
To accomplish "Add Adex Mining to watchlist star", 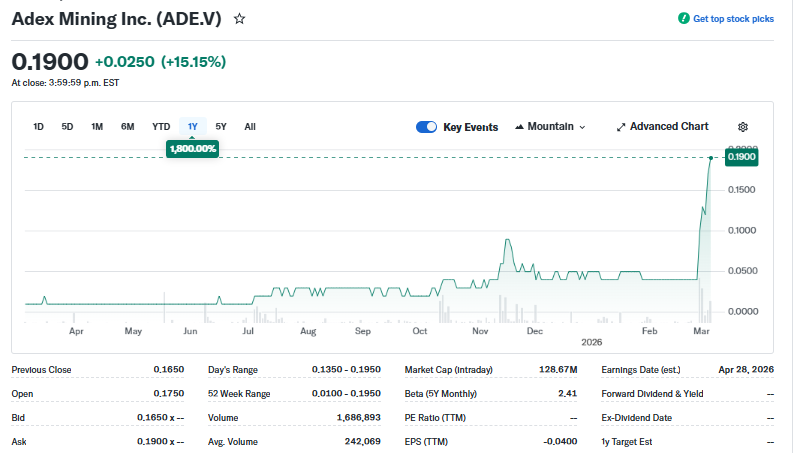I will (239, 19).
